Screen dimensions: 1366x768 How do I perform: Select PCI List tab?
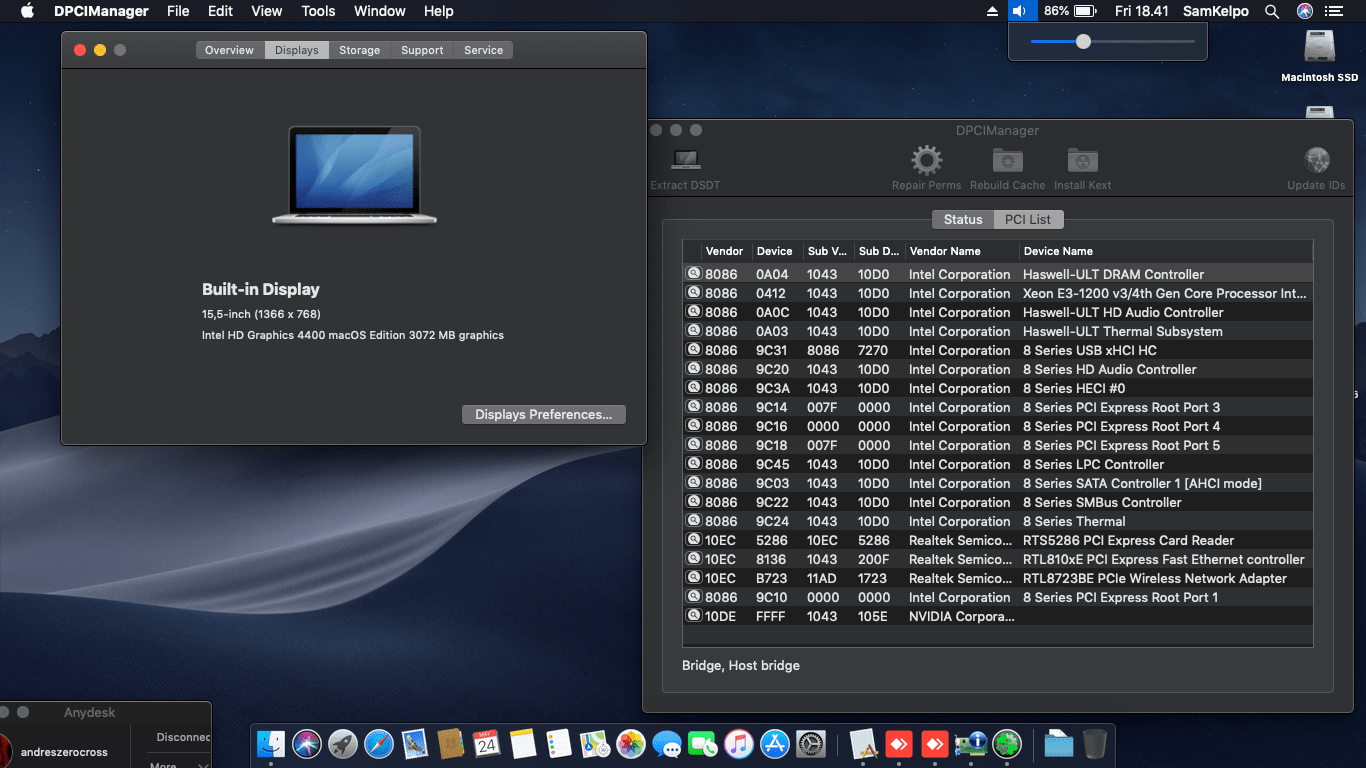1028,219
